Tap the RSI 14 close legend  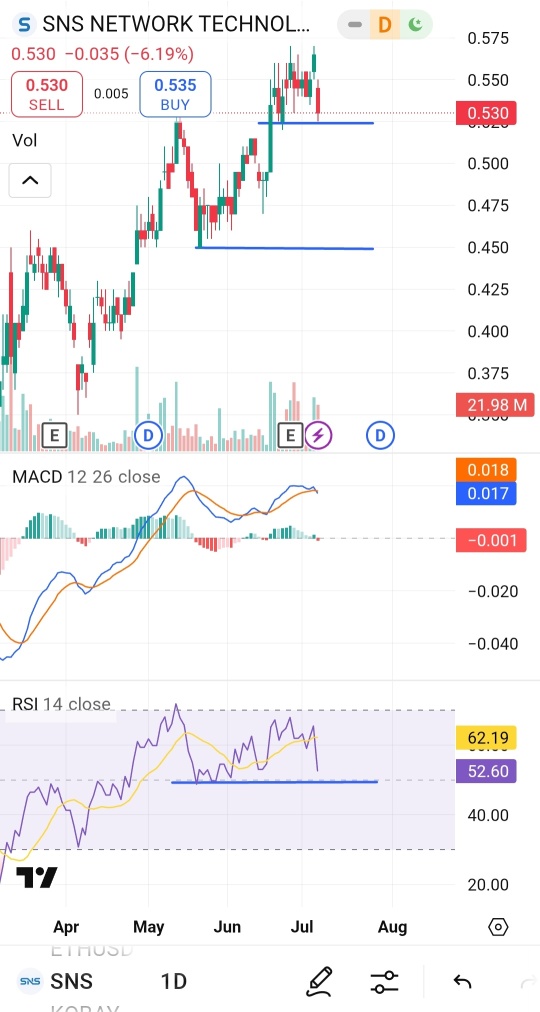coord(61,703)
